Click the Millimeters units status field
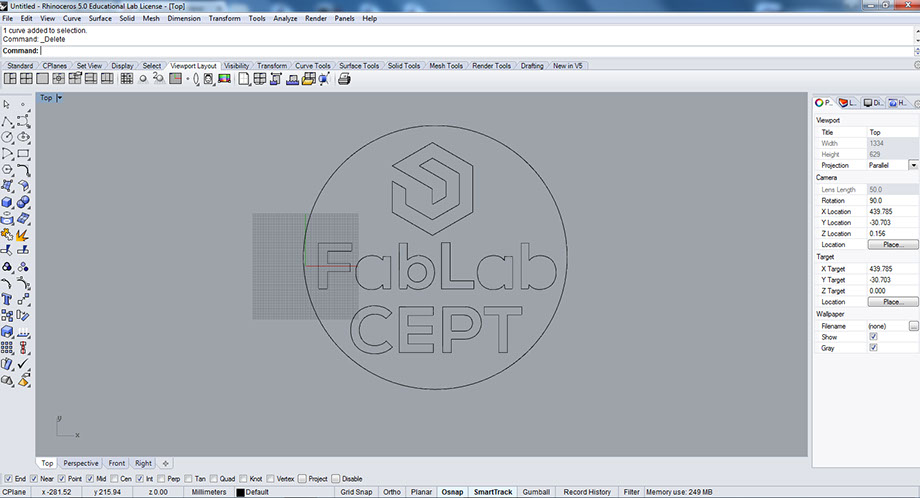The width and height of the screenshot is (920, 498). point(209,492)
